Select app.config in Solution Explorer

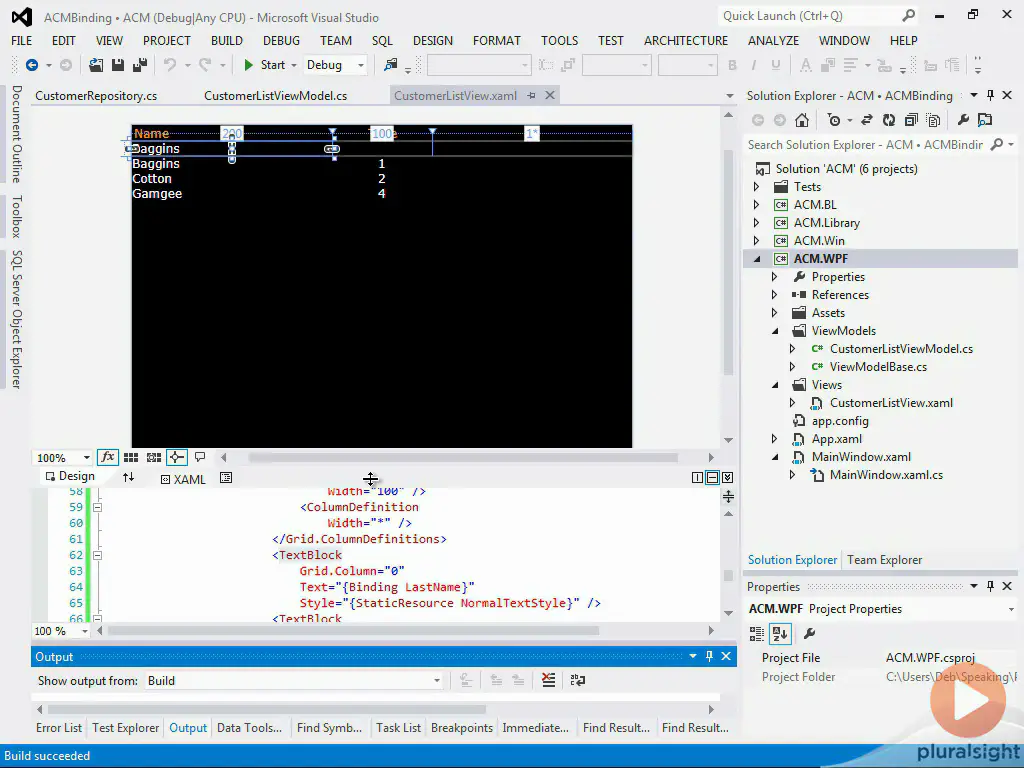(840, 421)
